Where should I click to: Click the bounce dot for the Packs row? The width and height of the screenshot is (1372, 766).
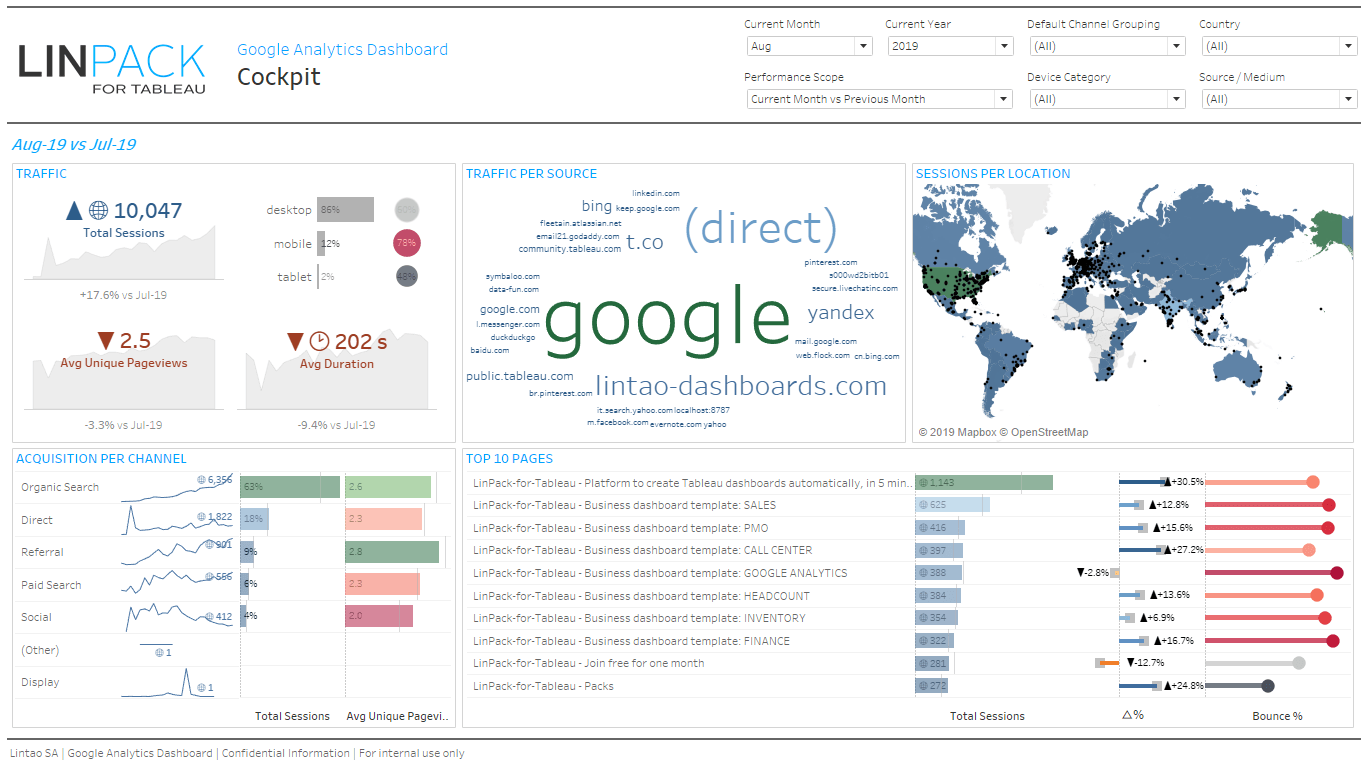point(1268,686)
